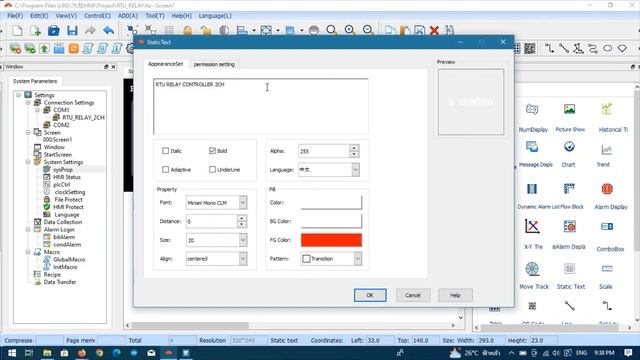The height and width of the screenshot is (360, 640).
Task: Click the QR code toolbar icon
Action: click(x=530, y=49)
